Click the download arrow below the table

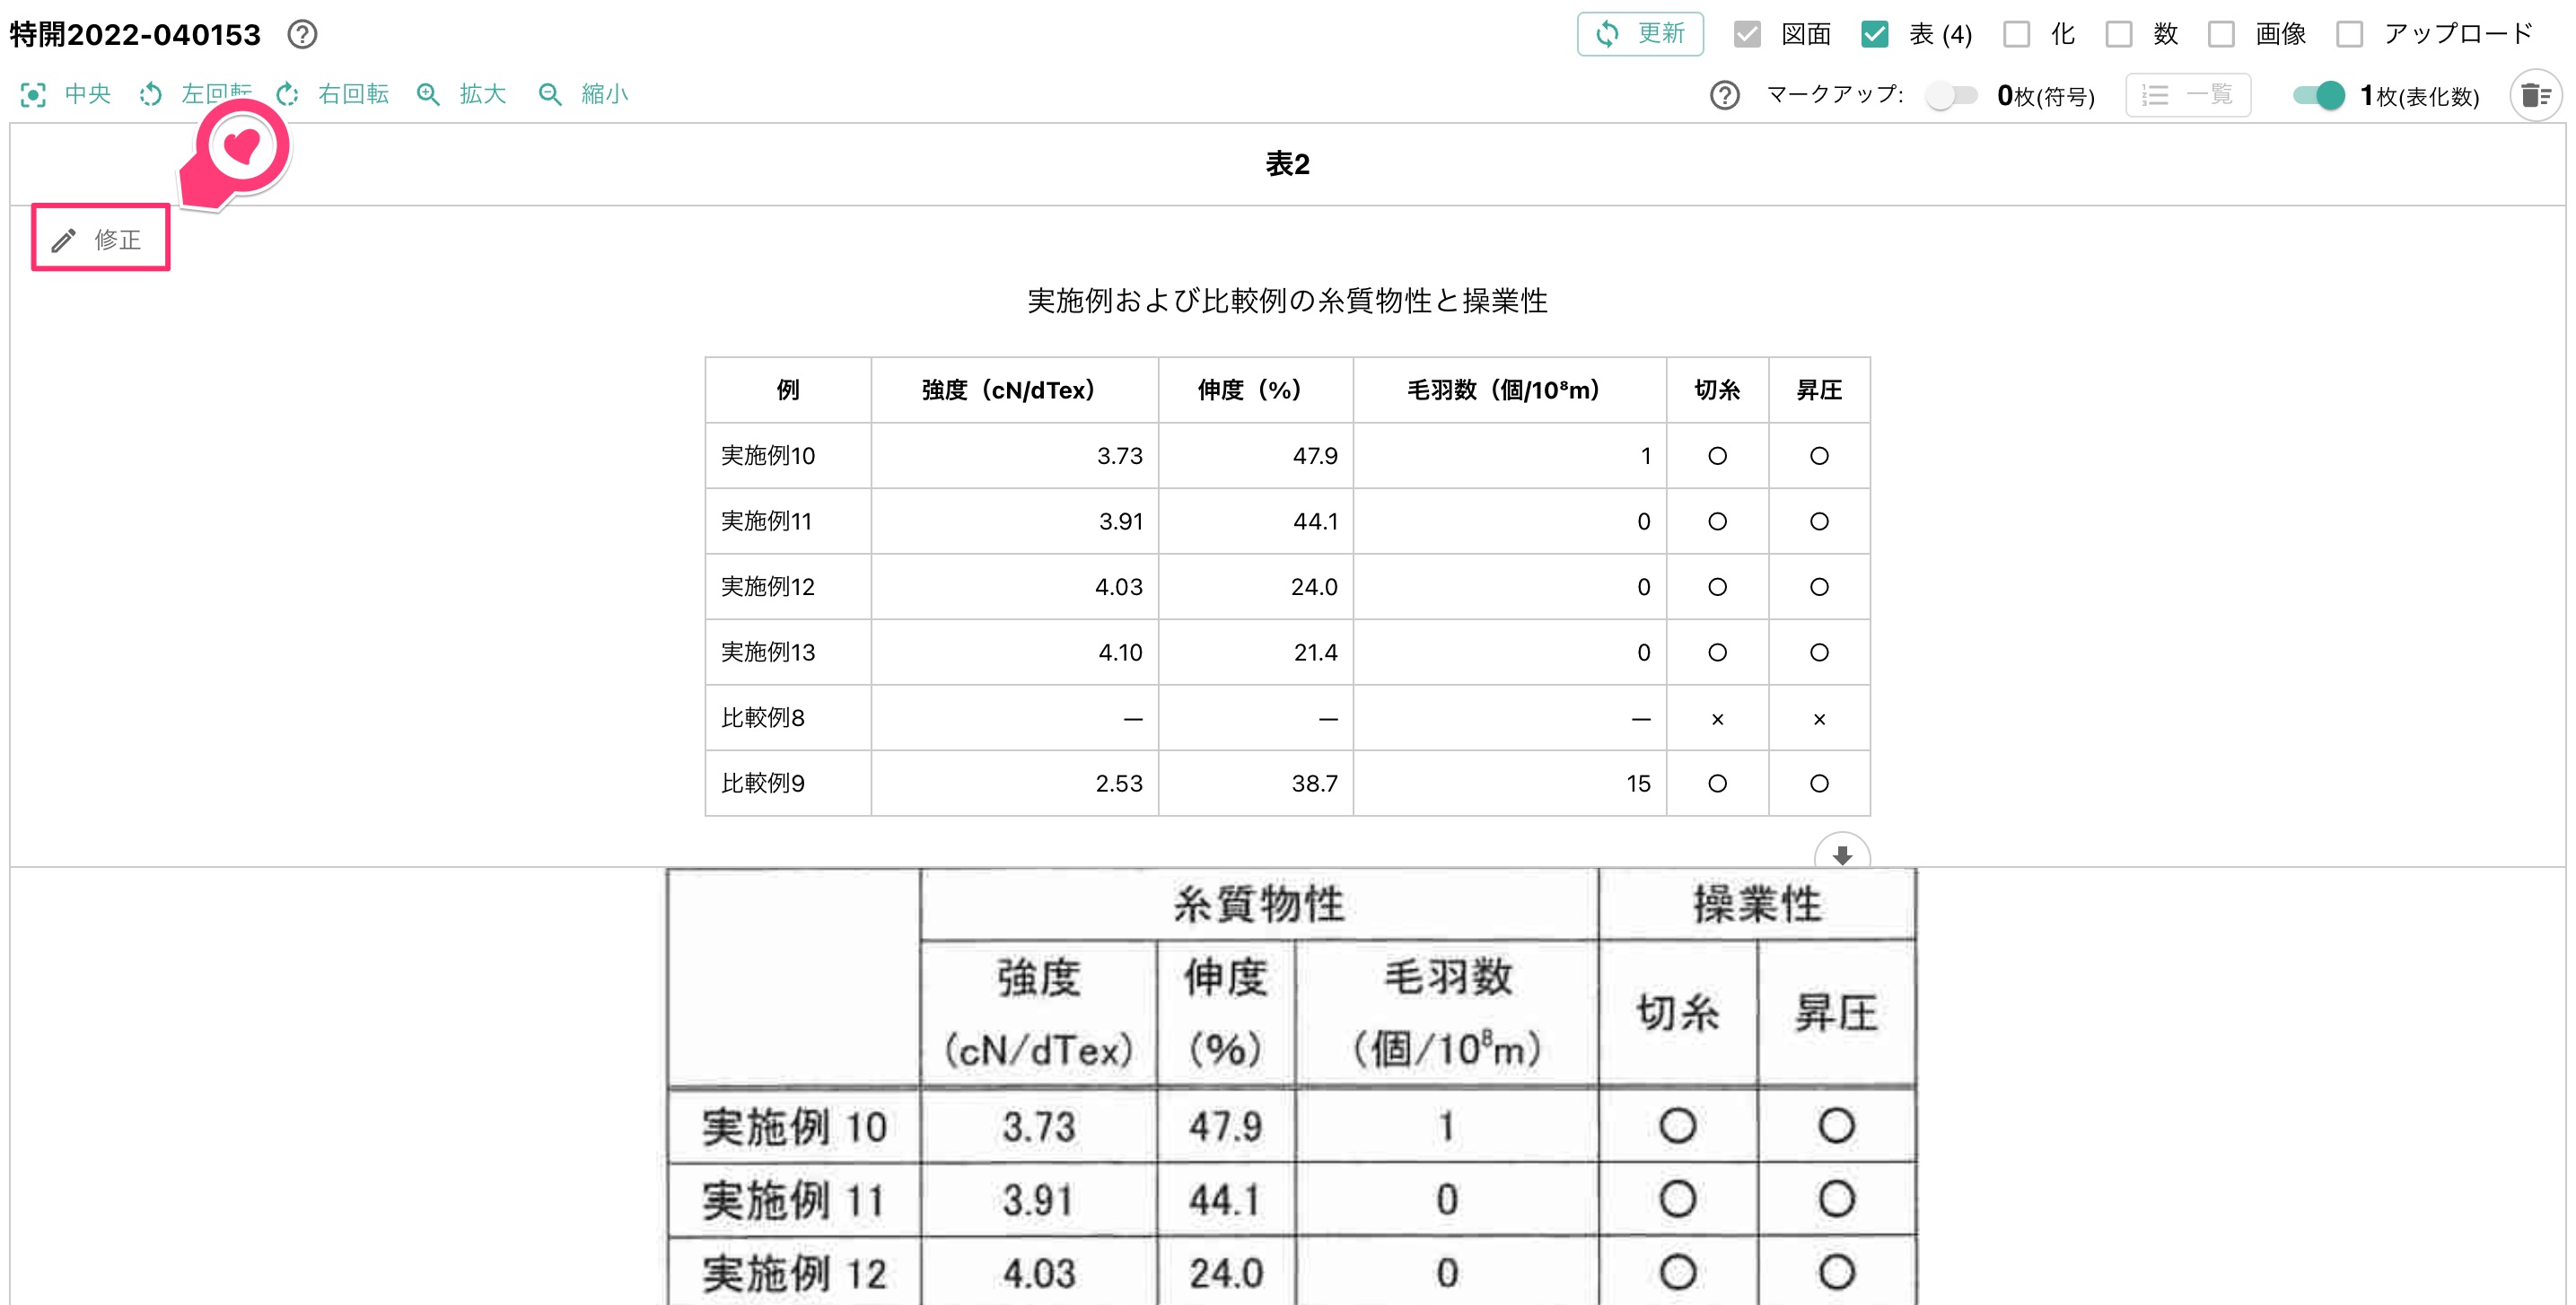click(x=1842, y=855)
